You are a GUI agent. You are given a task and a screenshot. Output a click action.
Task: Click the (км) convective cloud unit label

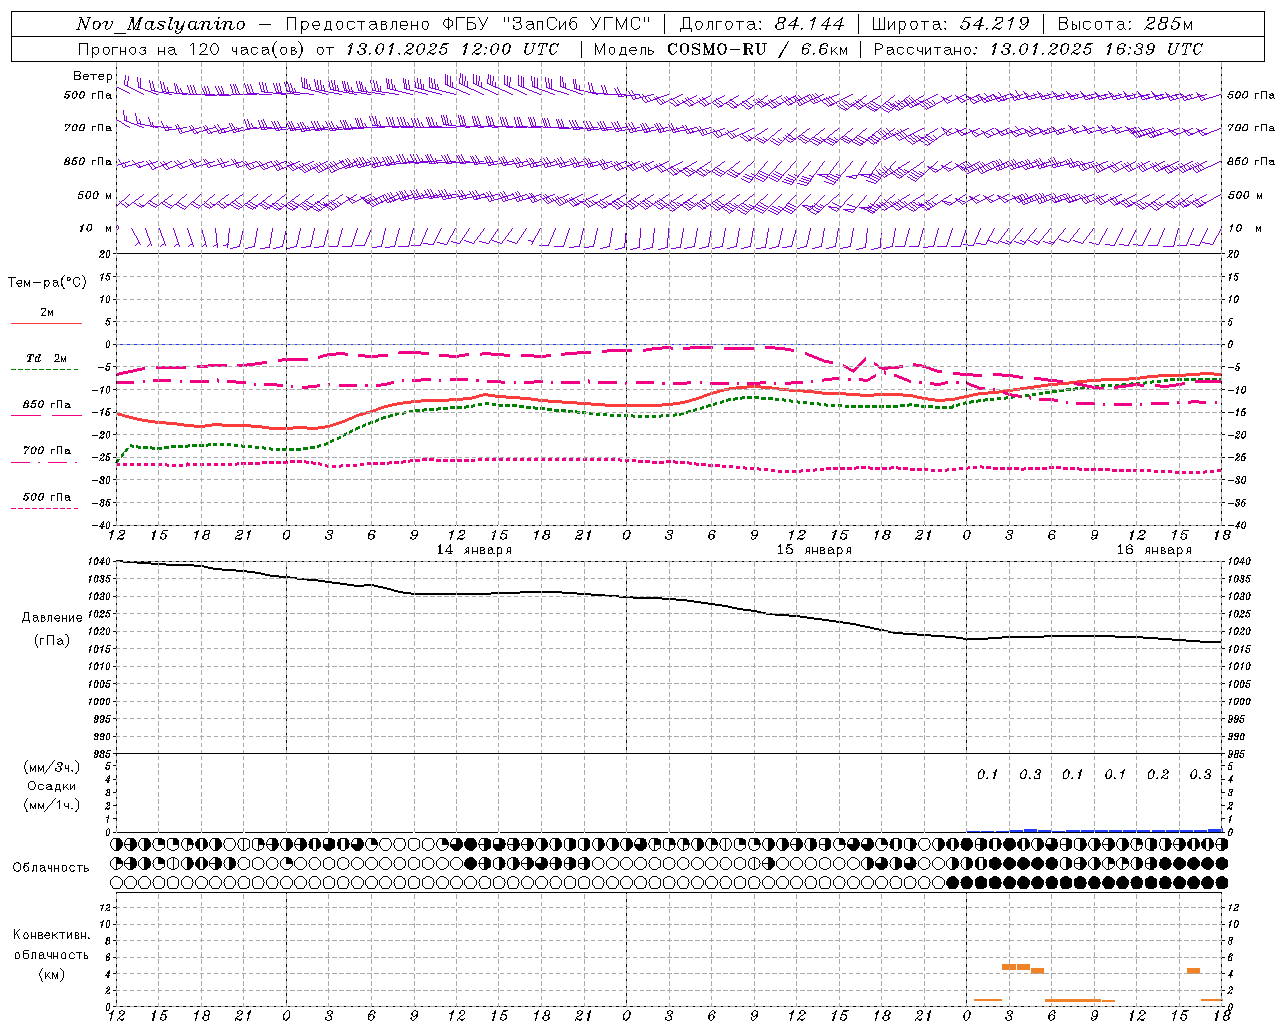pyautogui.click(x=51, y=974)
